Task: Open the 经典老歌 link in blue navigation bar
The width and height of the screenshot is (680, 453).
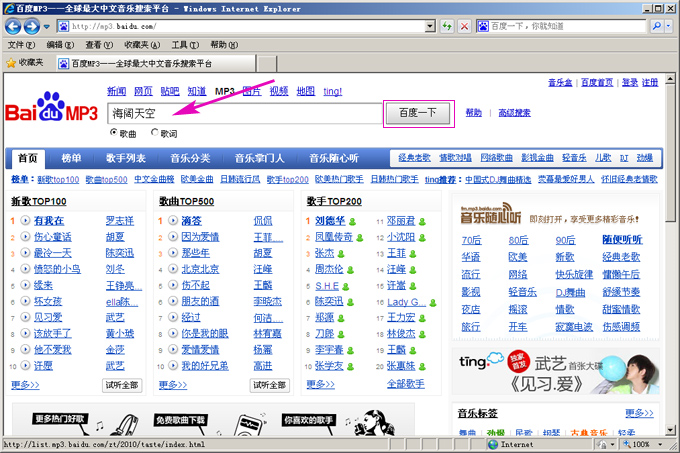Action: pyautogui.click(x=414, y=158)
